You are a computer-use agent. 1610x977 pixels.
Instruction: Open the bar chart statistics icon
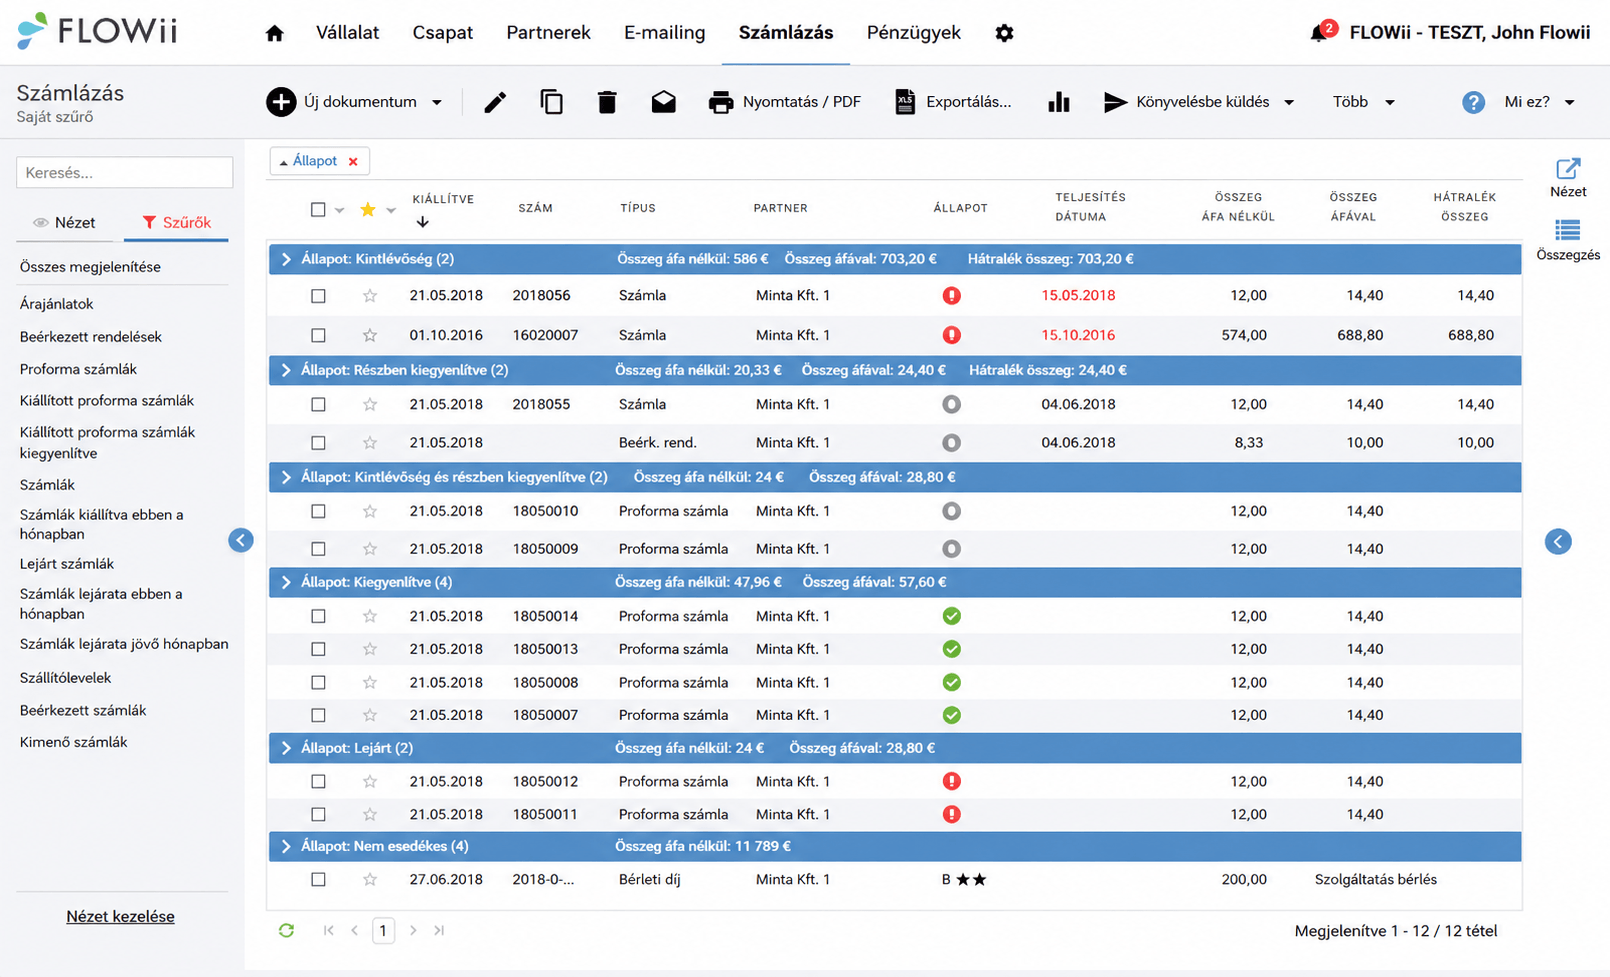[1059, 102]
